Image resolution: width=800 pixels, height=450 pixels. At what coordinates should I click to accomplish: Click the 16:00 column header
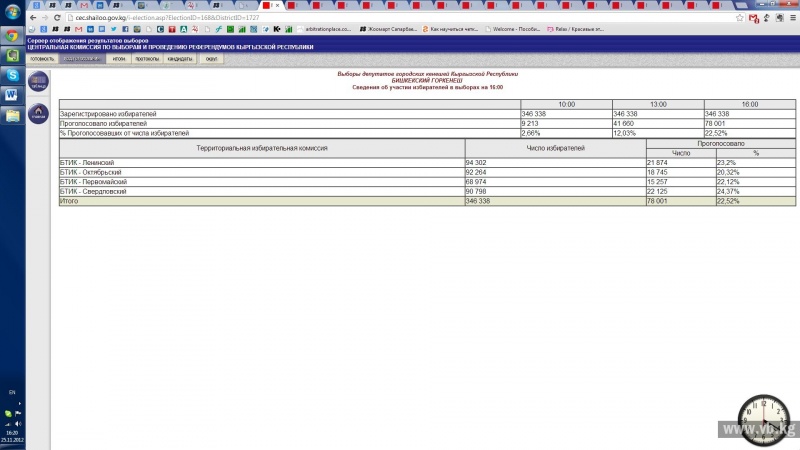point(750,105)
